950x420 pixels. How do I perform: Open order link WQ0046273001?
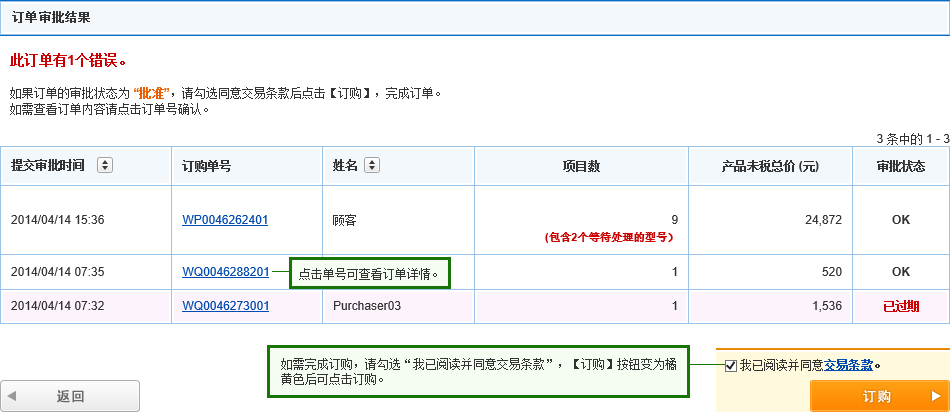pos(225,306)
